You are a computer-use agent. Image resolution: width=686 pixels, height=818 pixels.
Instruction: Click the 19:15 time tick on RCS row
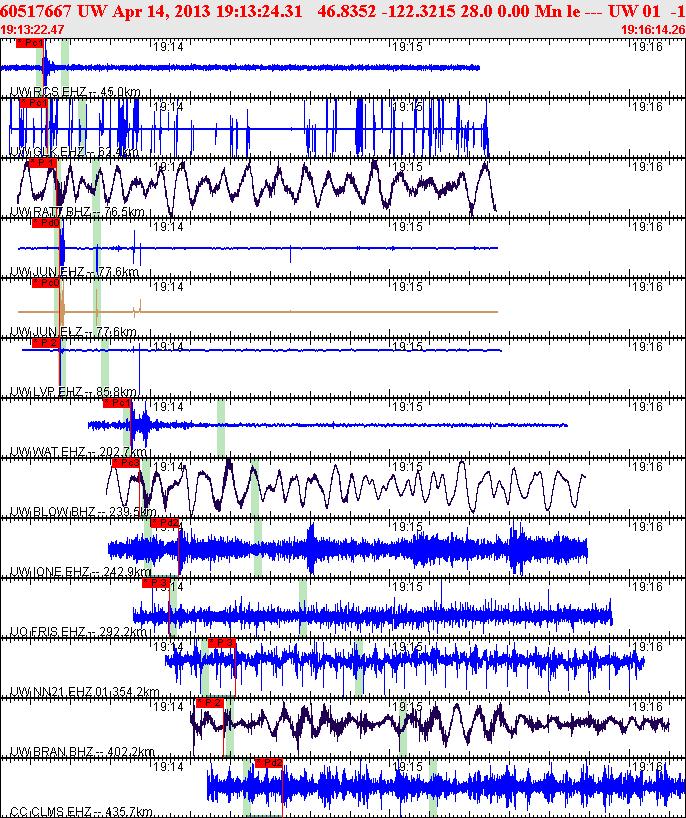tap(407, 47)
